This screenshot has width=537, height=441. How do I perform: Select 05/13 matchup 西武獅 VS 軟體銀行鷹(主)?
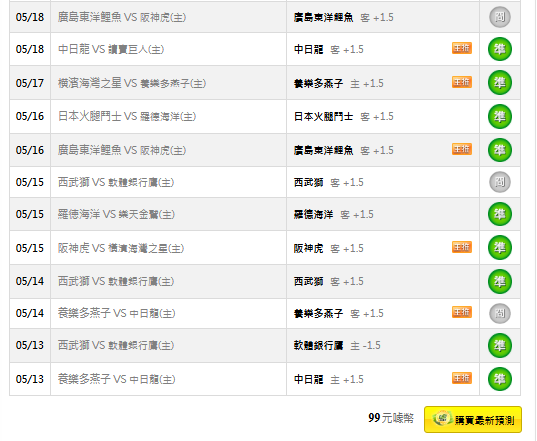point(116,345)
